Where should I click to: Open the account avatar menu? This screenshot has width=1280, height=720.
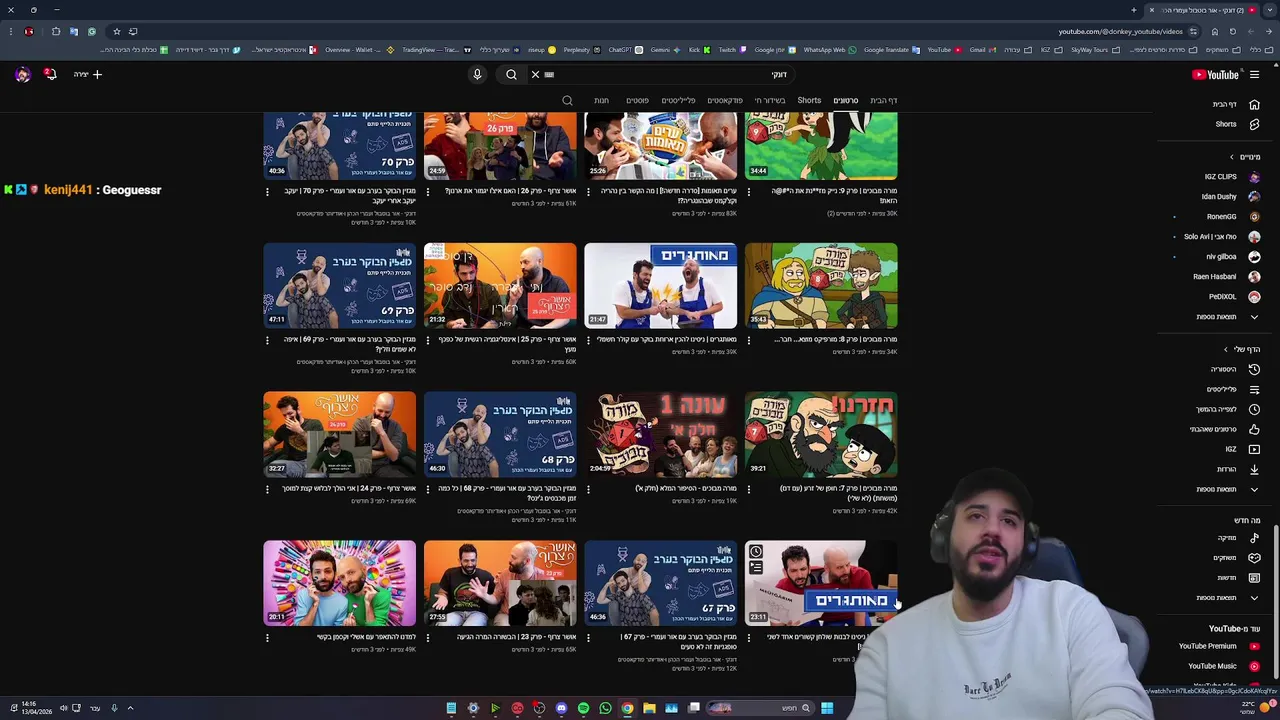click(x=22, y=74)
